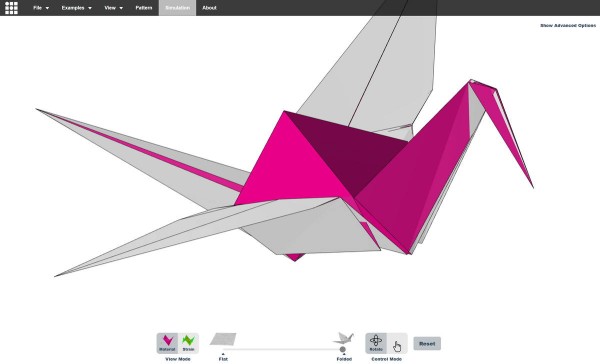Click Show Advanced Options link

(568, 25)
